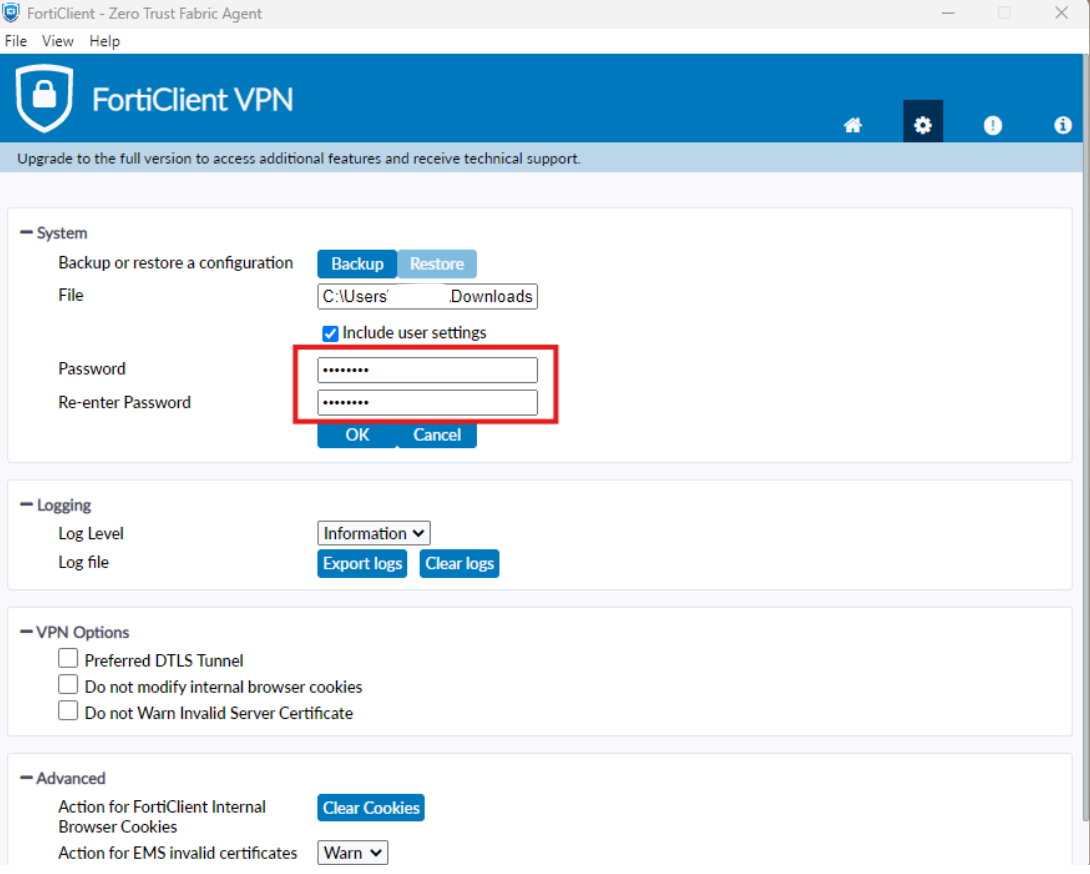Open the Log Level Information dropdown
The height and width of the screenshot is (874, 1090).
374,533
